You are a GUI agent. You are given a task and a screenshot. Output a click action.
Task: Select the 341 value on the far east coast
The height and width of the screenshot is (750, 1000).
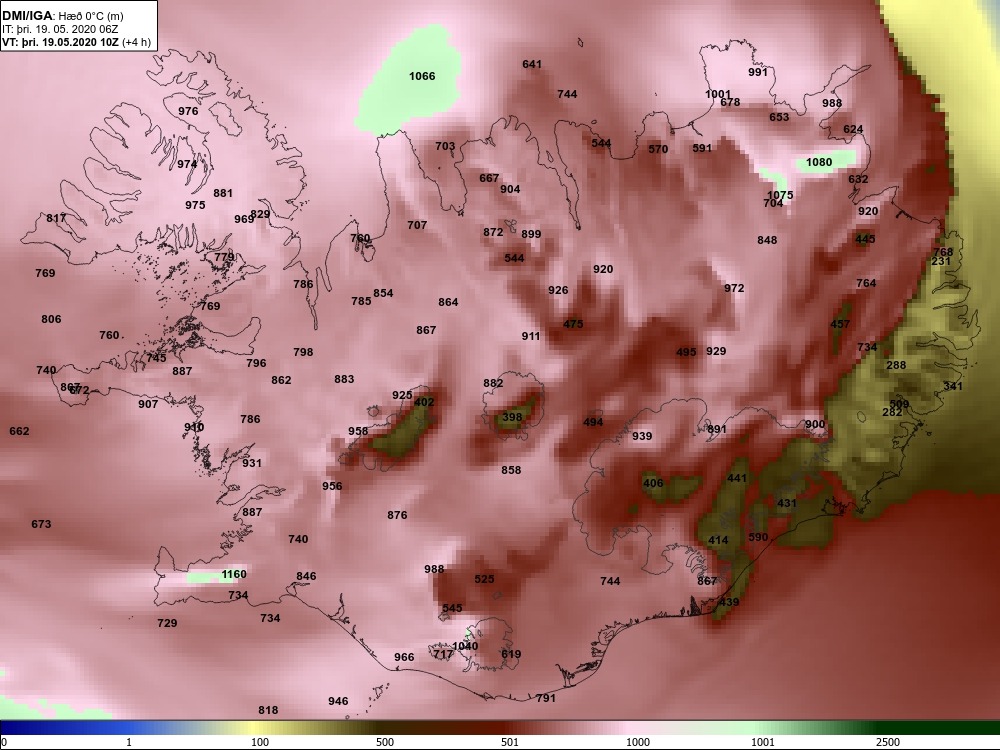tap(953, 386)
